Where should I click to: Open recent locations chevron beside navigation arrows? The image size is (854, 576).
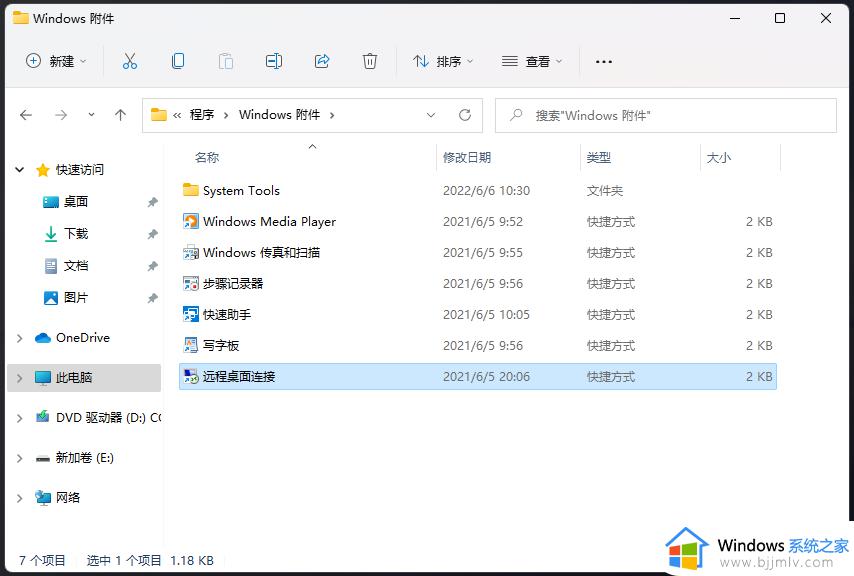91,115
